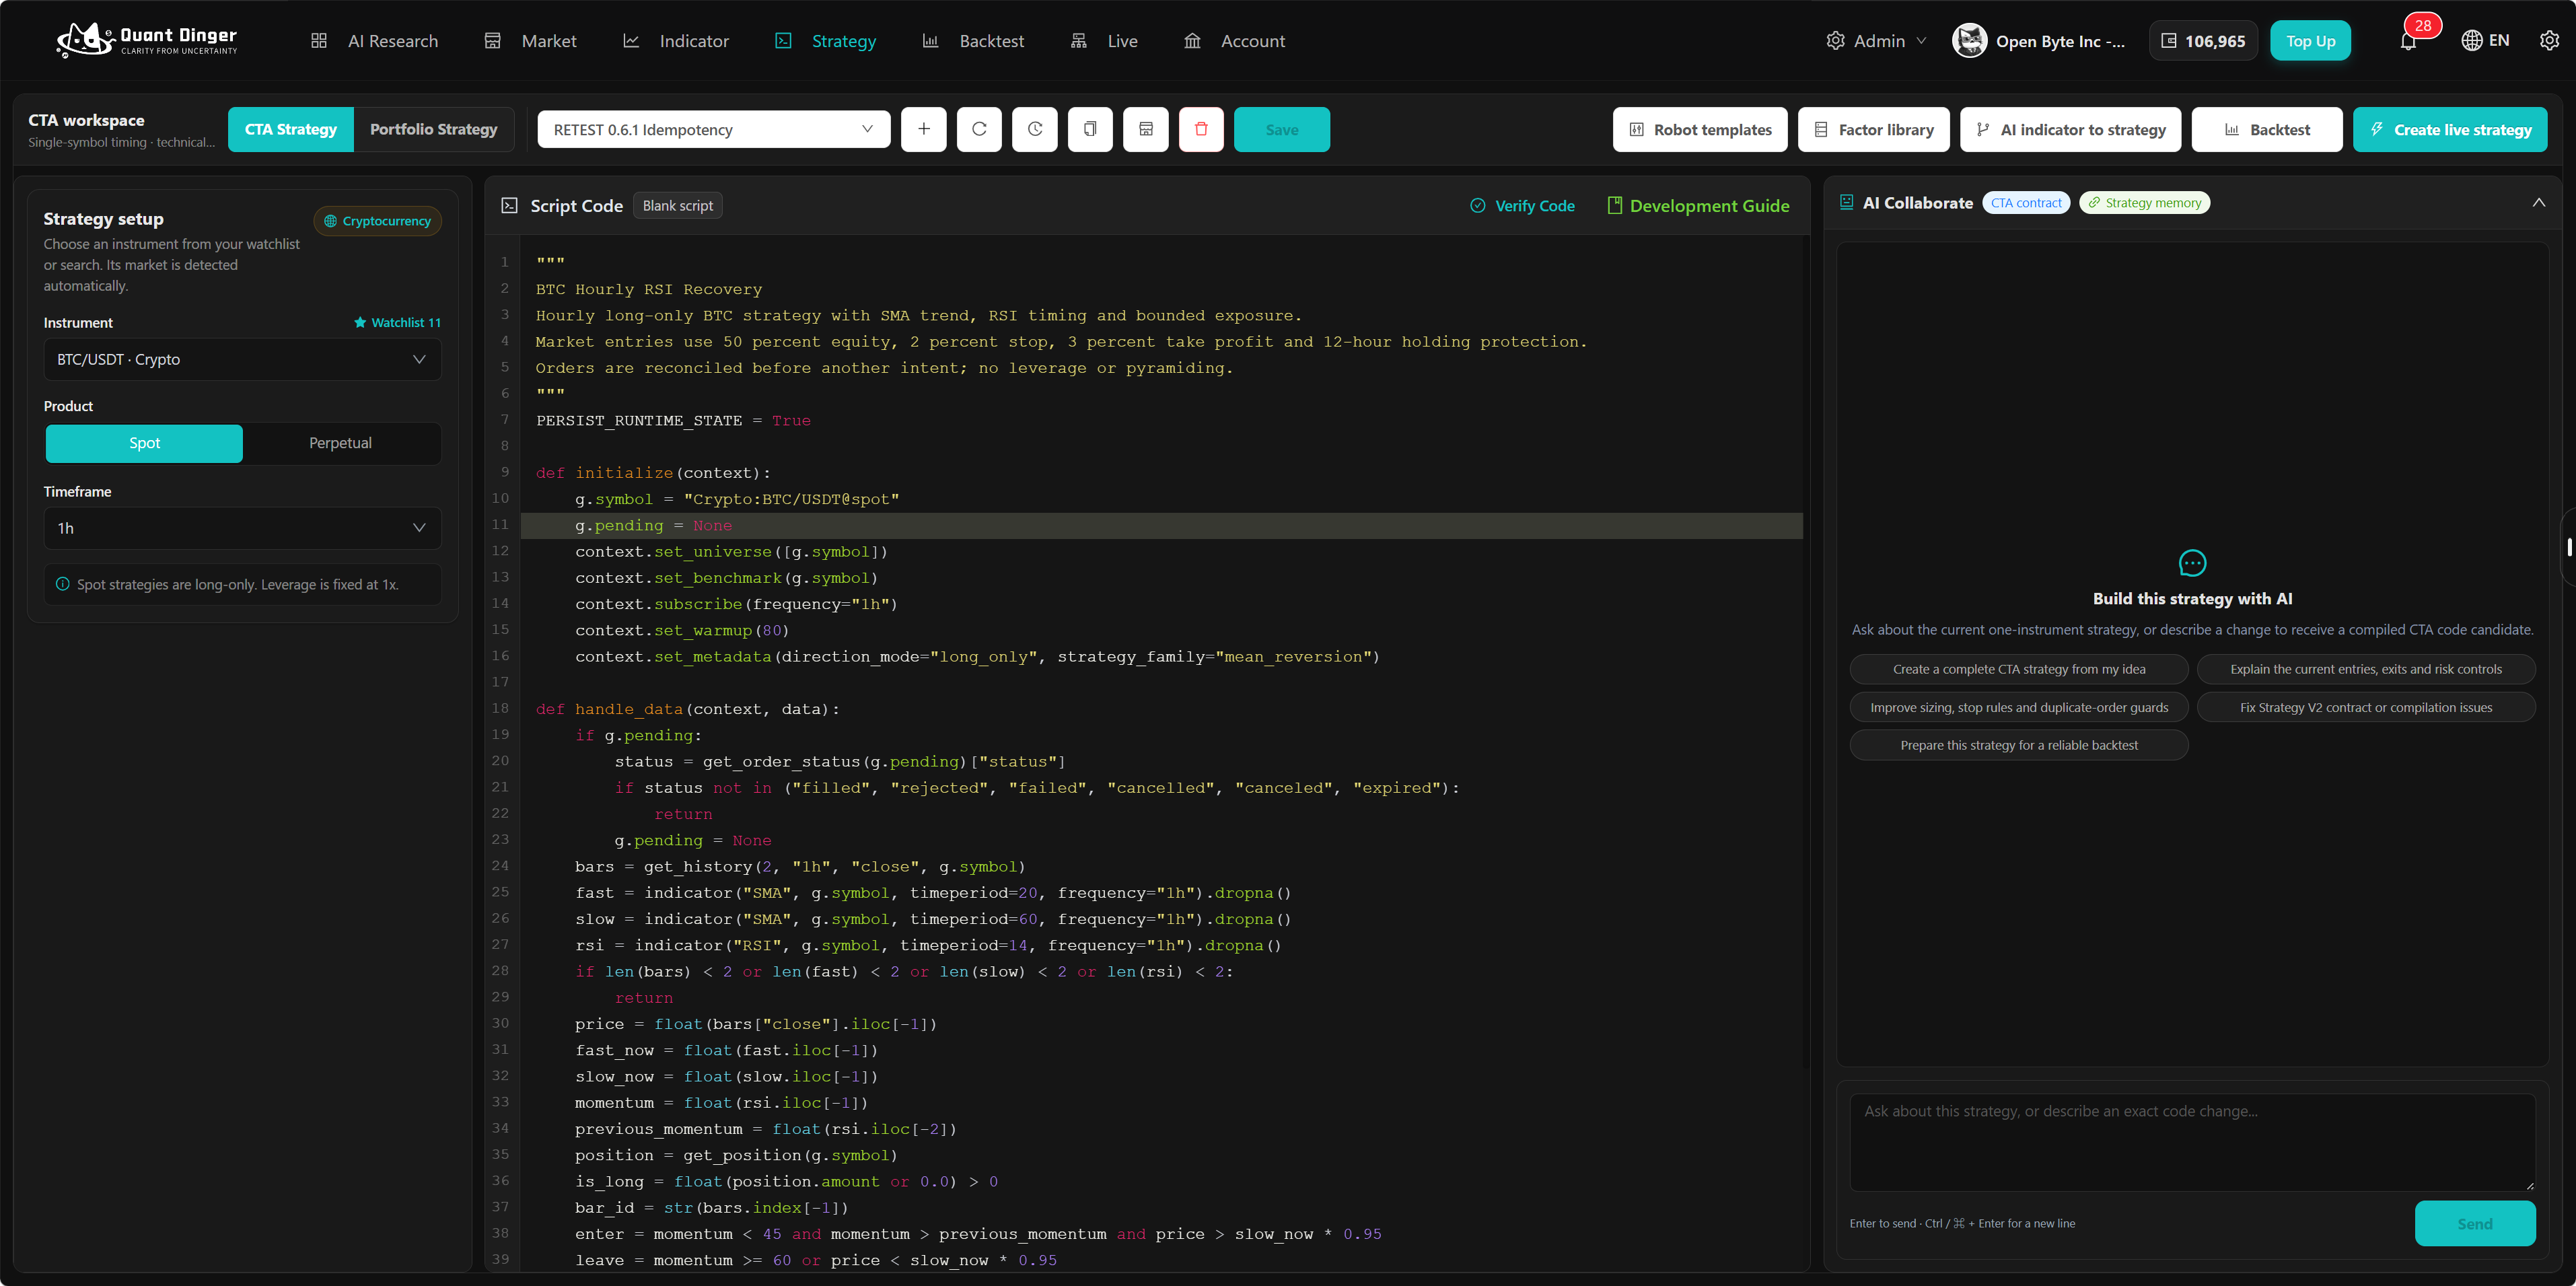Open version history with the clock icon
This screenshot has width=2576, height=1286.
tap(1035, 129)
